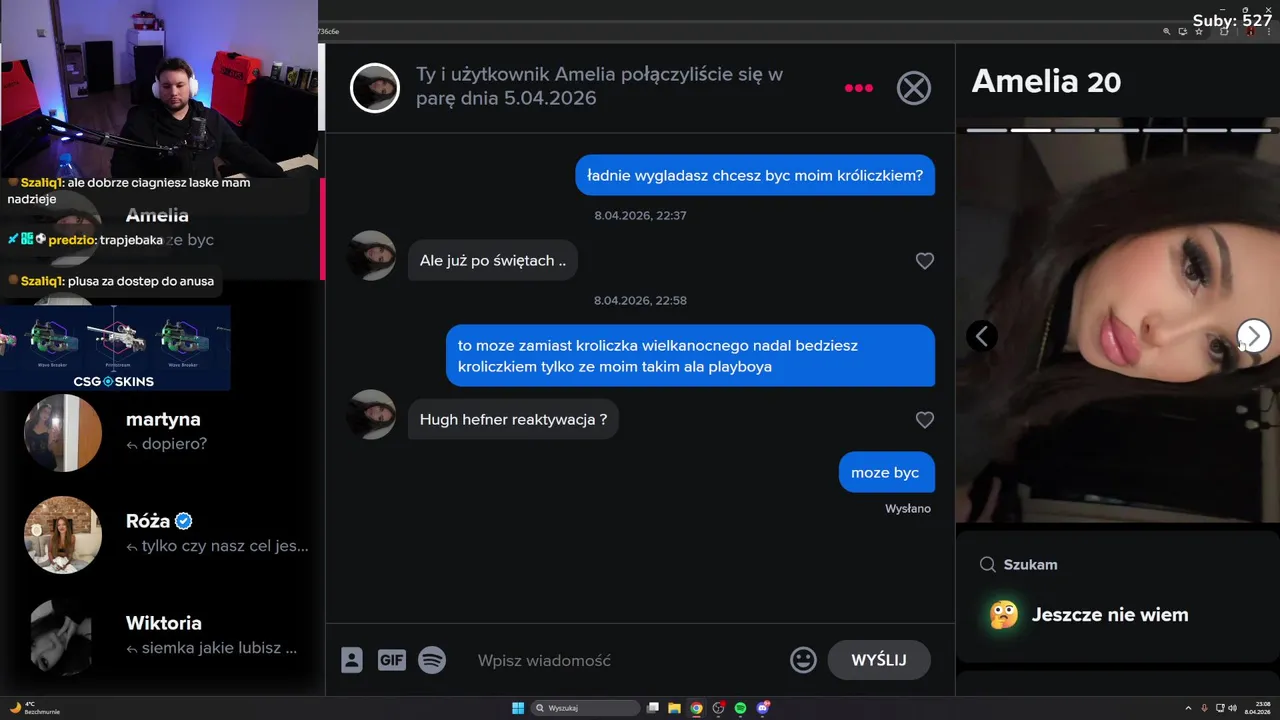Image resolution: width=1280 pixels, height=720 pixels.
Task: Open the conversation with martyna
Action: click(x=165, y=432)
